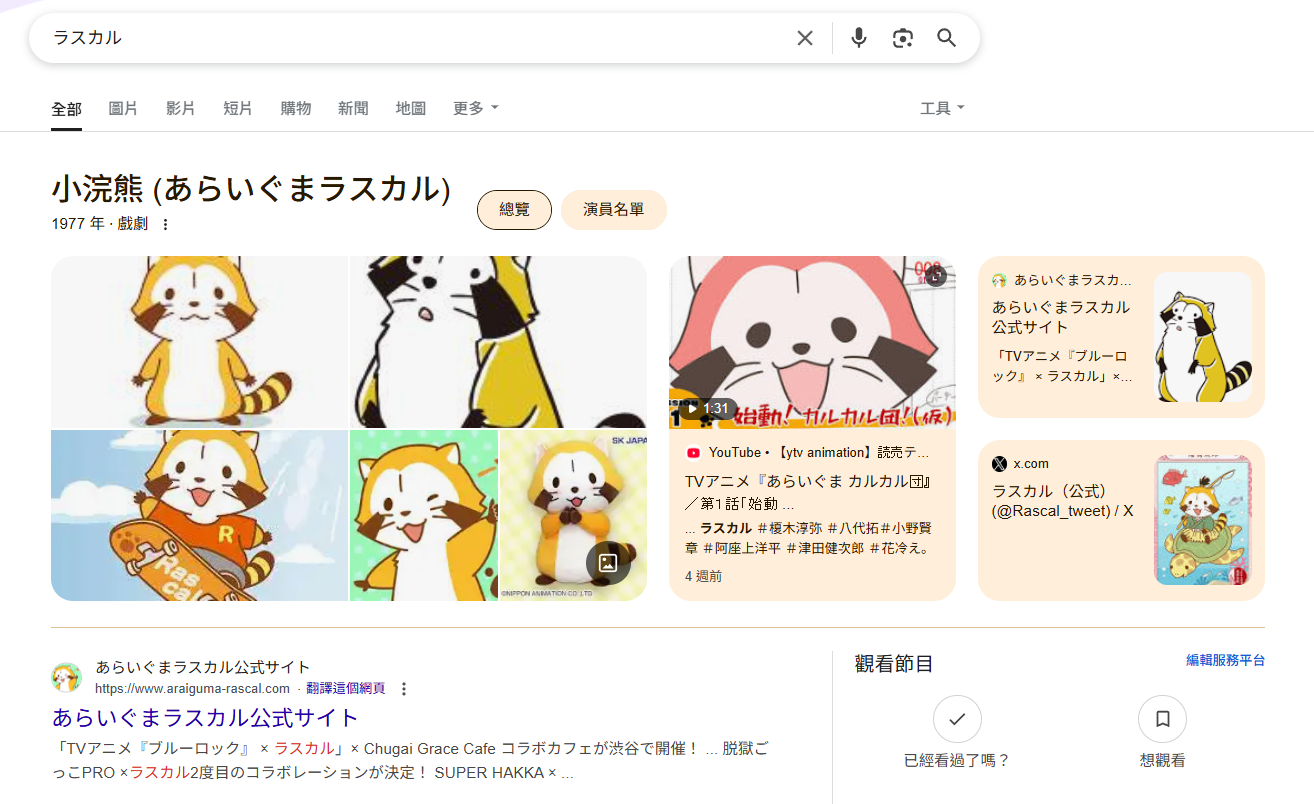Click the YouTube logo icon in the video card
Image resolution: width=1314 pixels, height=804 pixels.
tap(693, 452)
